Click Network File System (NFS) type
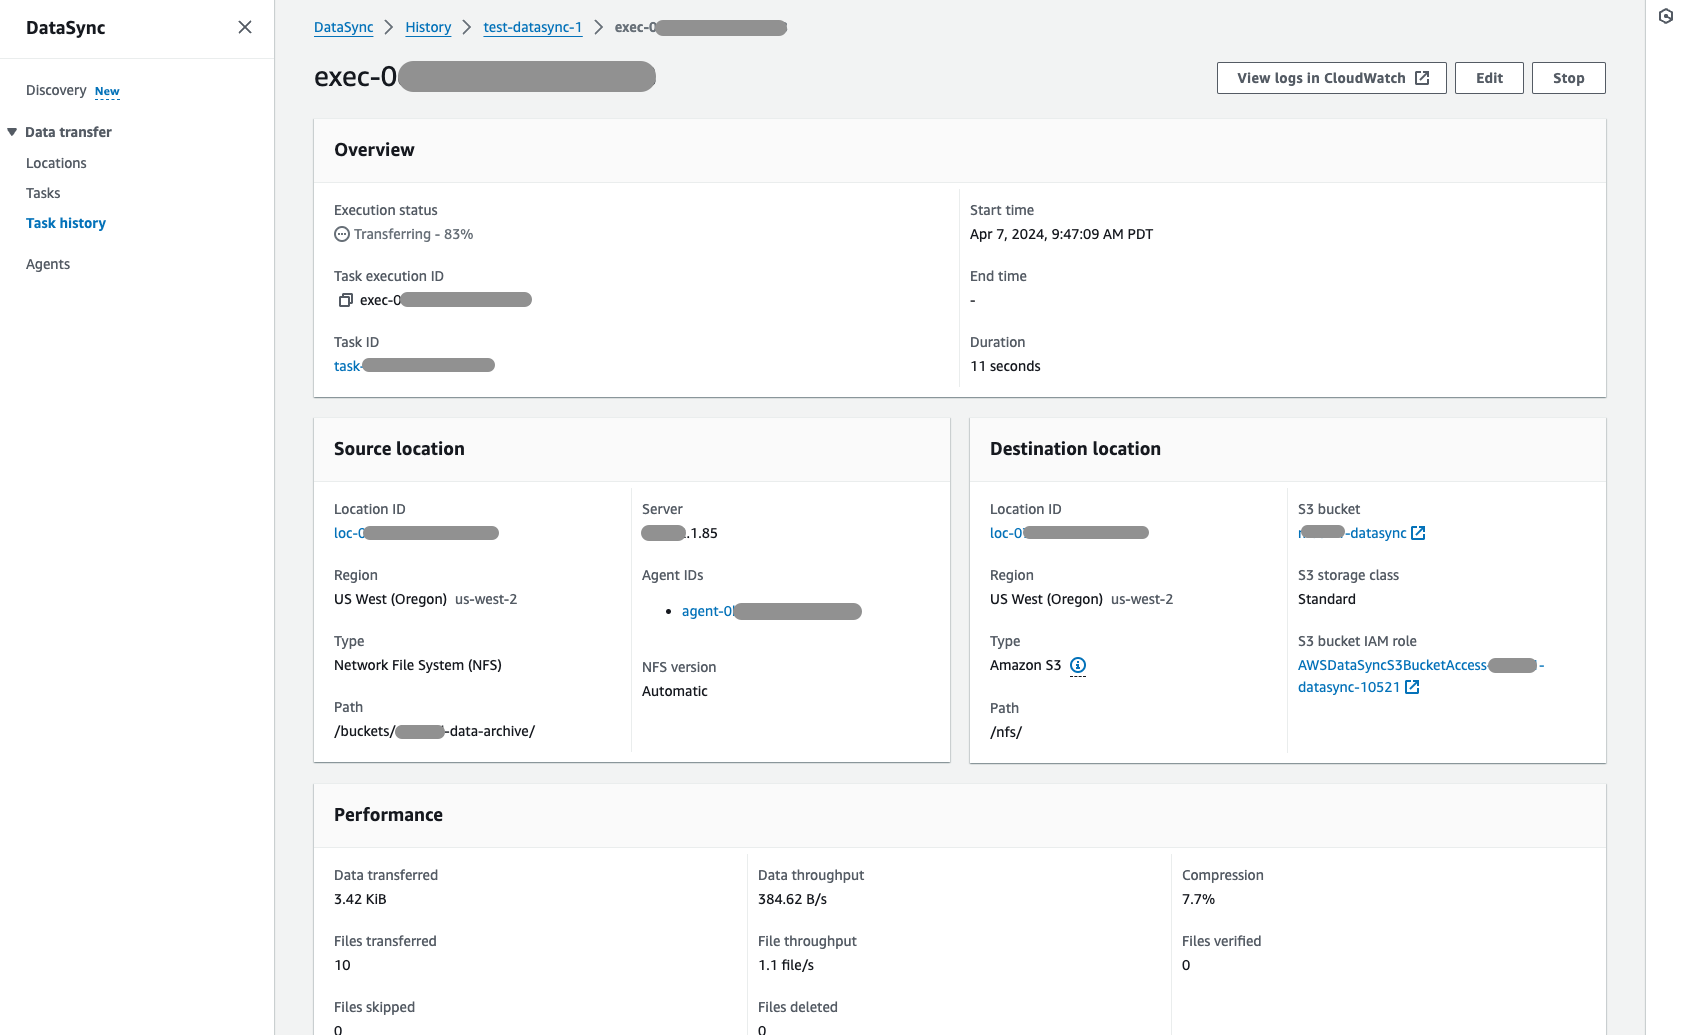Image resolution: width=1681 pixels, height=1035 pixels. [x=418, y=665]
